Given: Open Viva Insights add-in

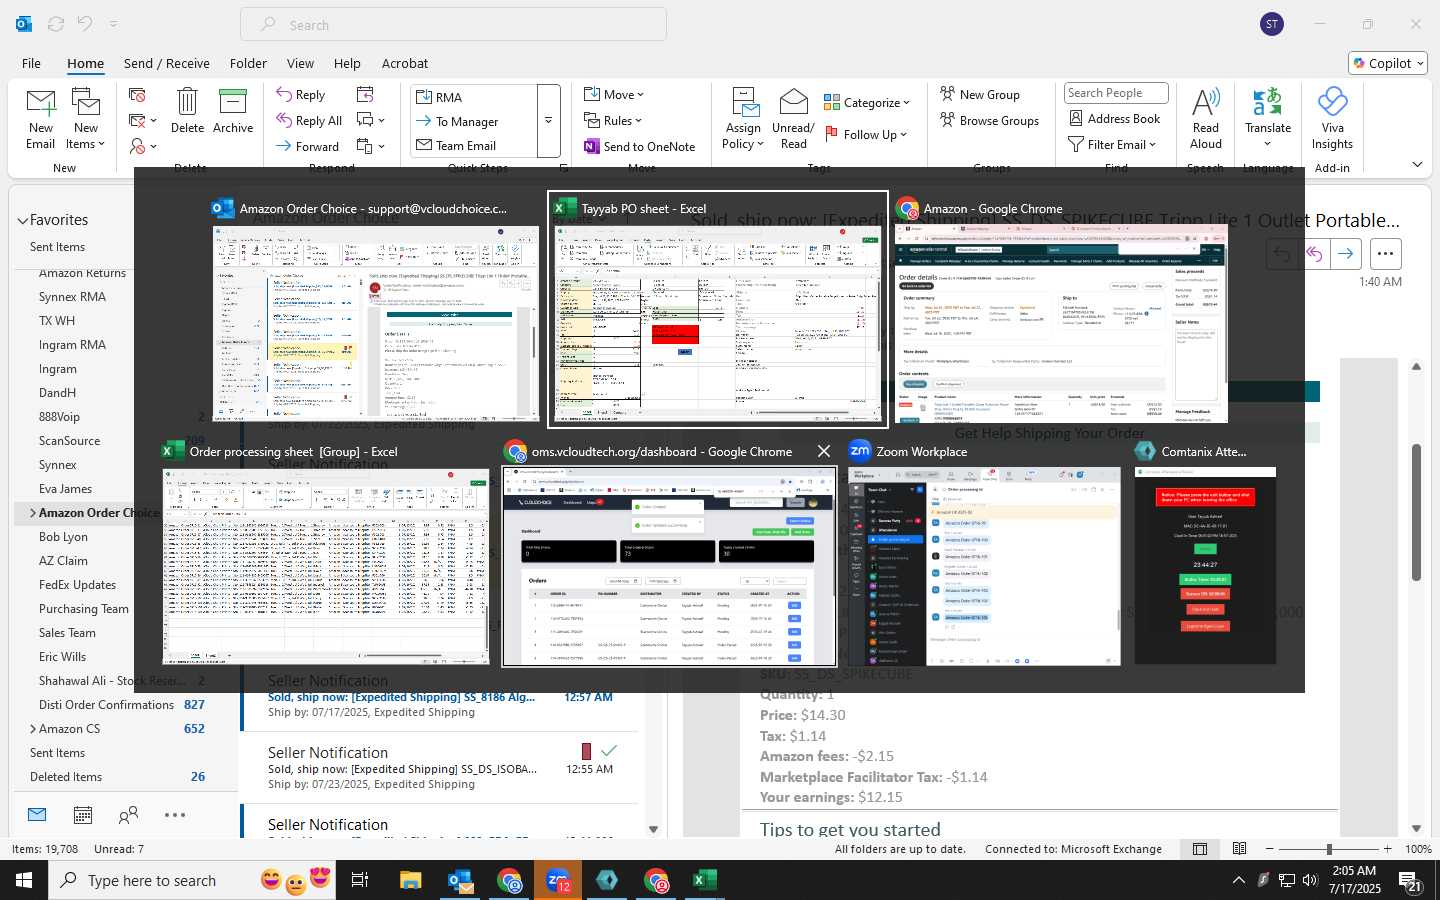Looking at the screenshot, I should click(1332, 119).
